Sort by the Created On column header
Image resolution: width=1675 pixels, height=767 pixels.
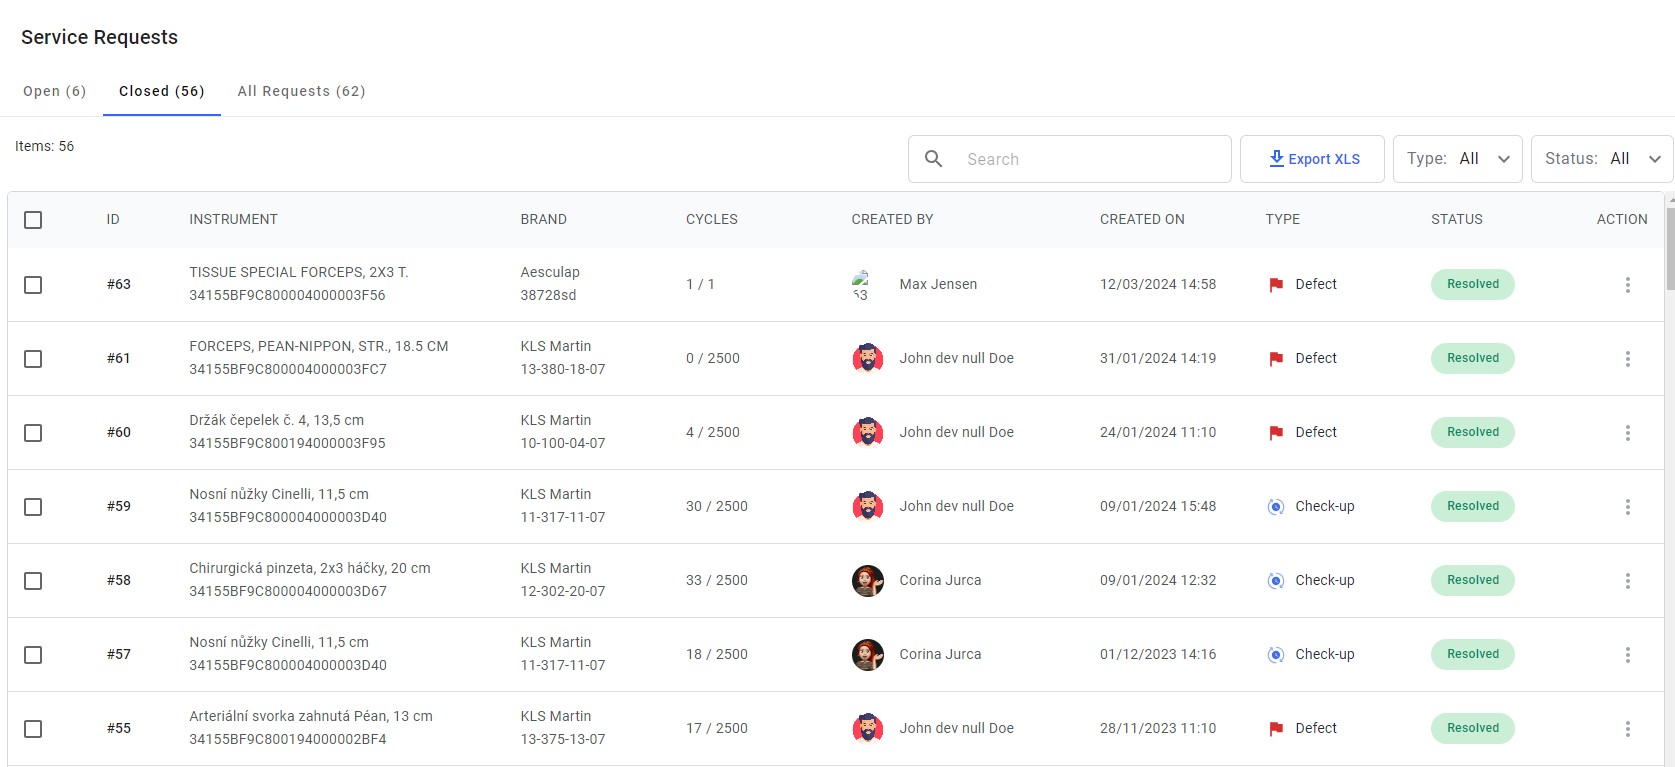pos(1142,220)
